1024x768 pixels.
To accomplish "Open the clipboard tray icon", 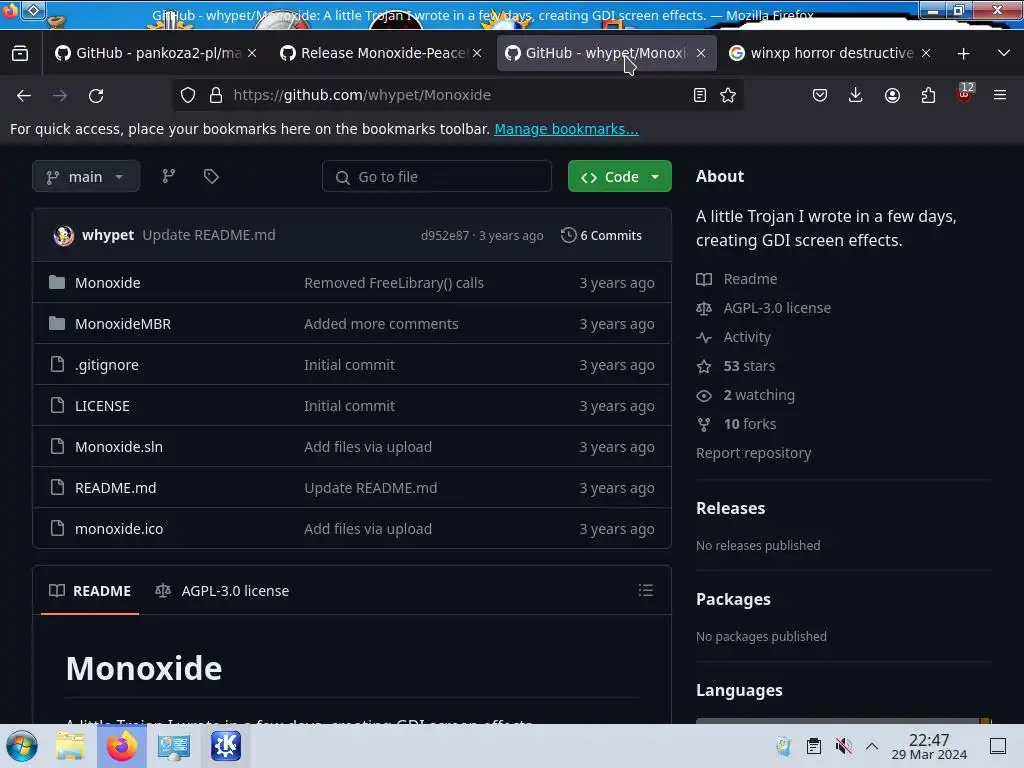I will [814, 746].
